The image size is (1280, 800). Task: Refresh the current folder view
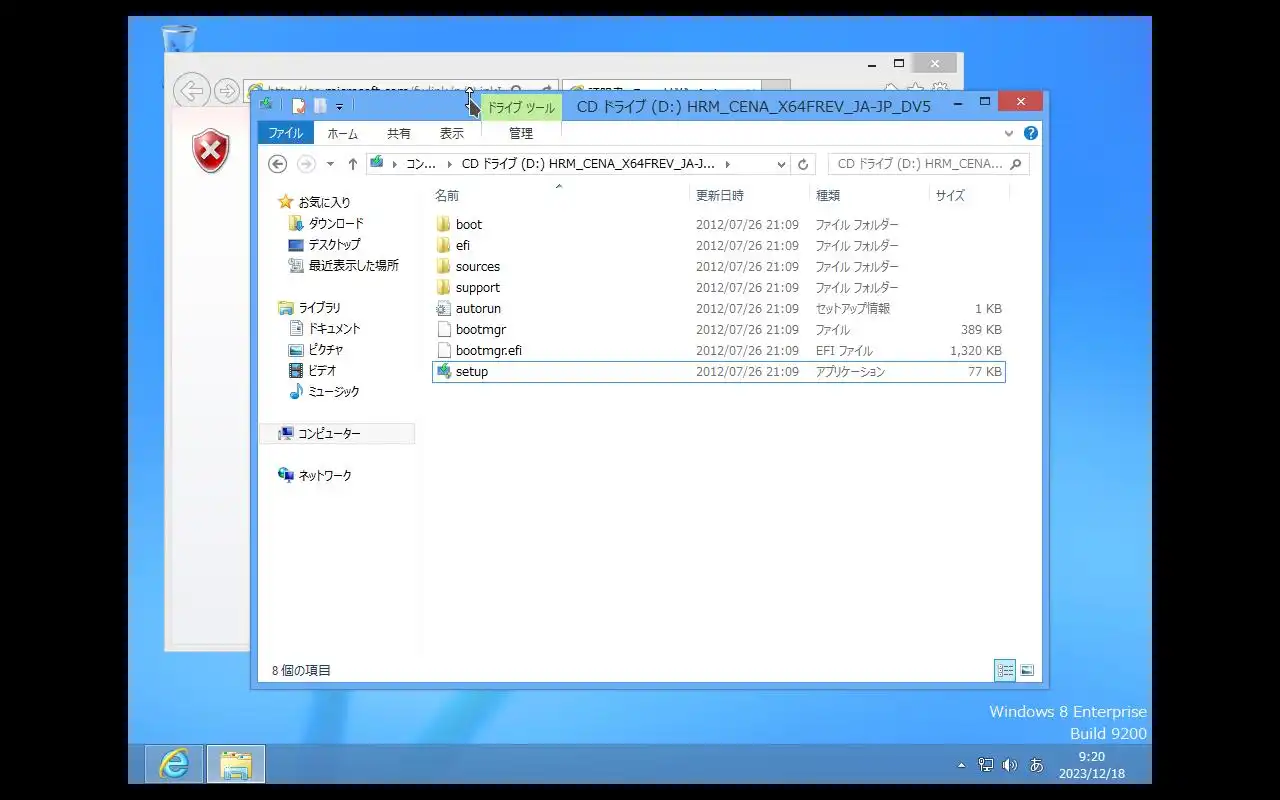coord(803,164)
